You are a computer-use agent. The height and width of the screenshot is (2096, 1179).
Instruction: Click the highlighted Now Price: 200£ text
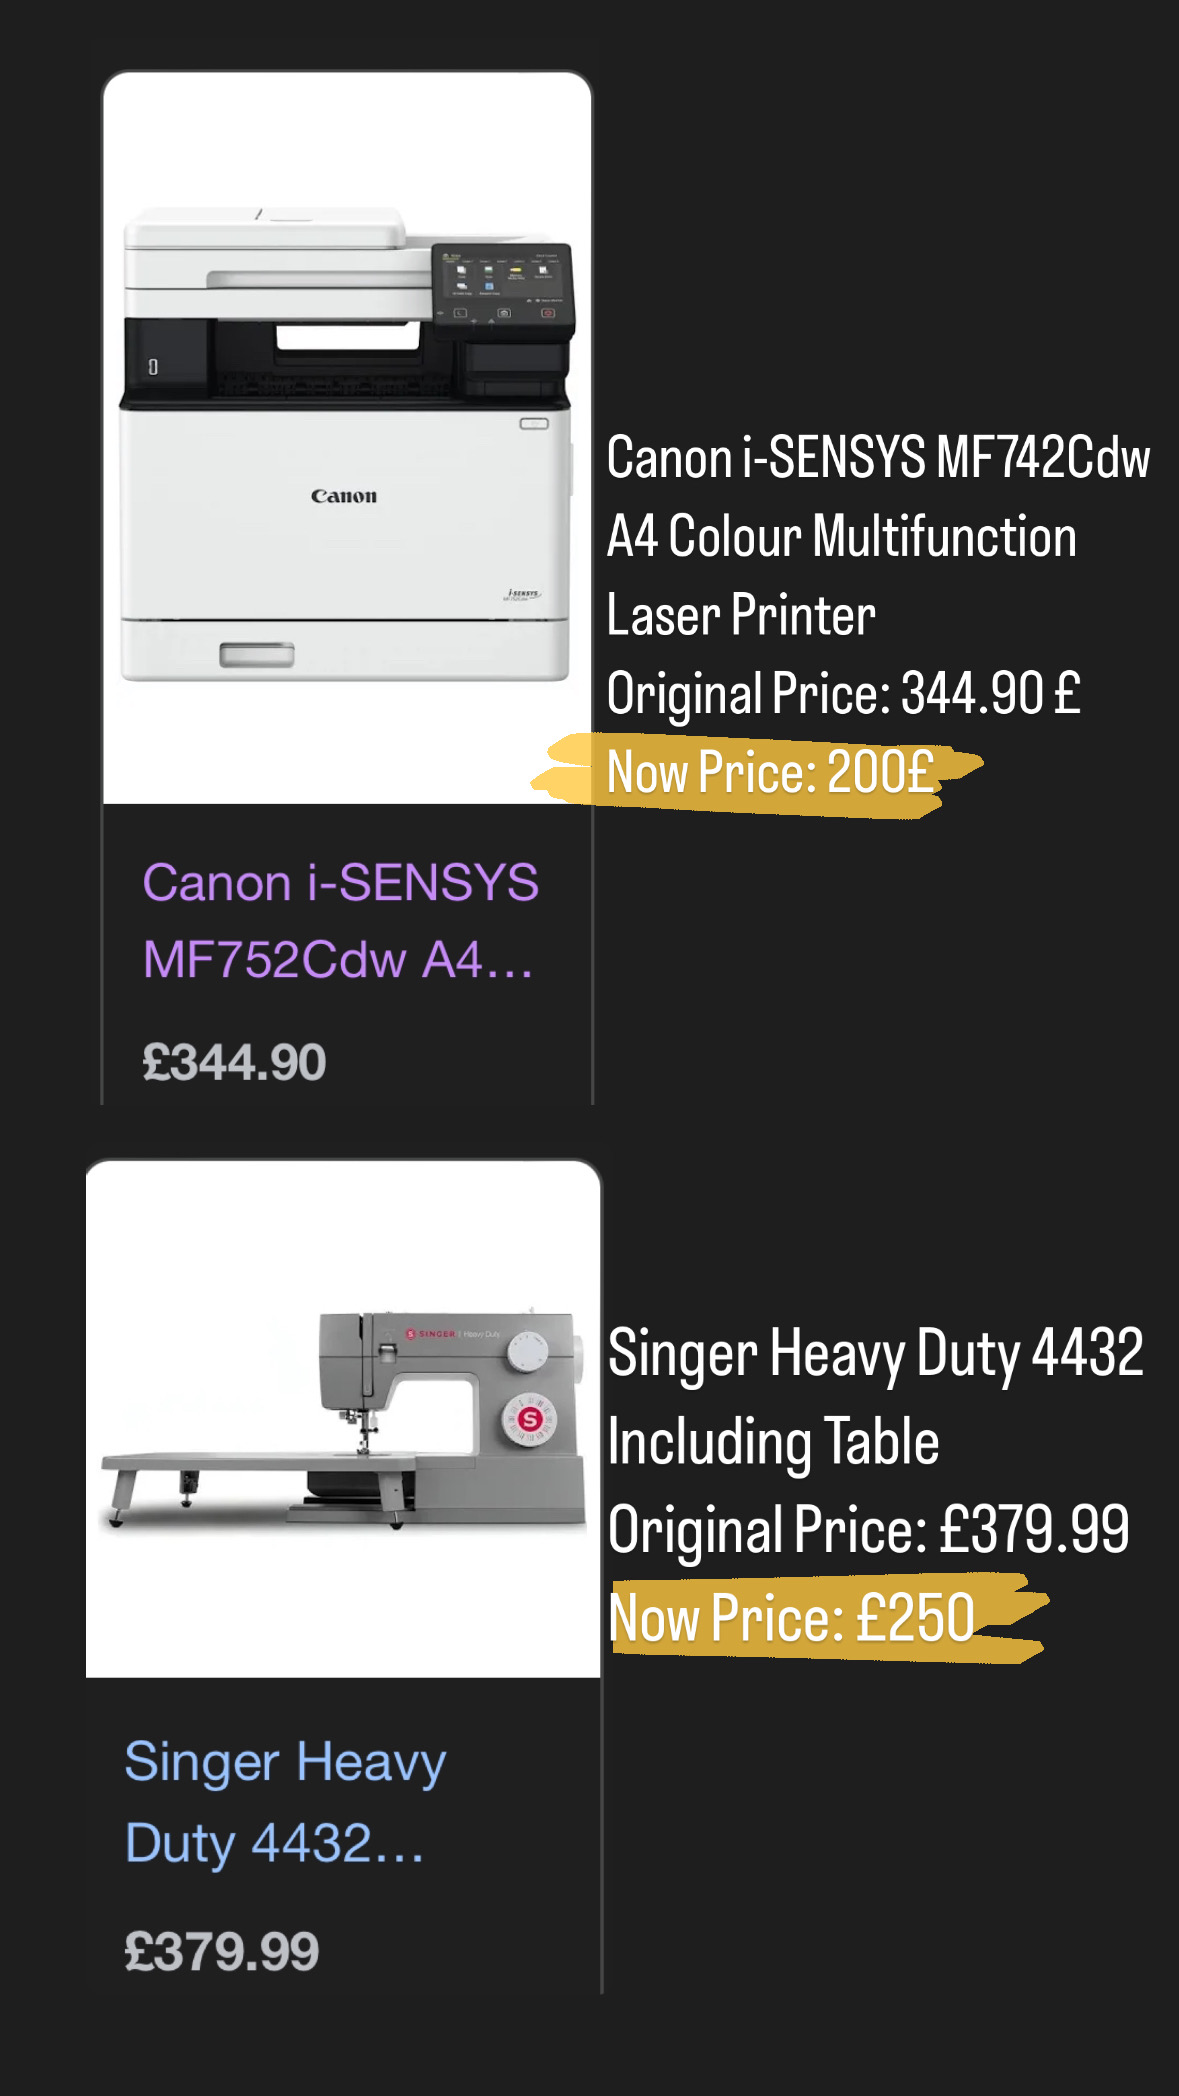tap(770, 773)
